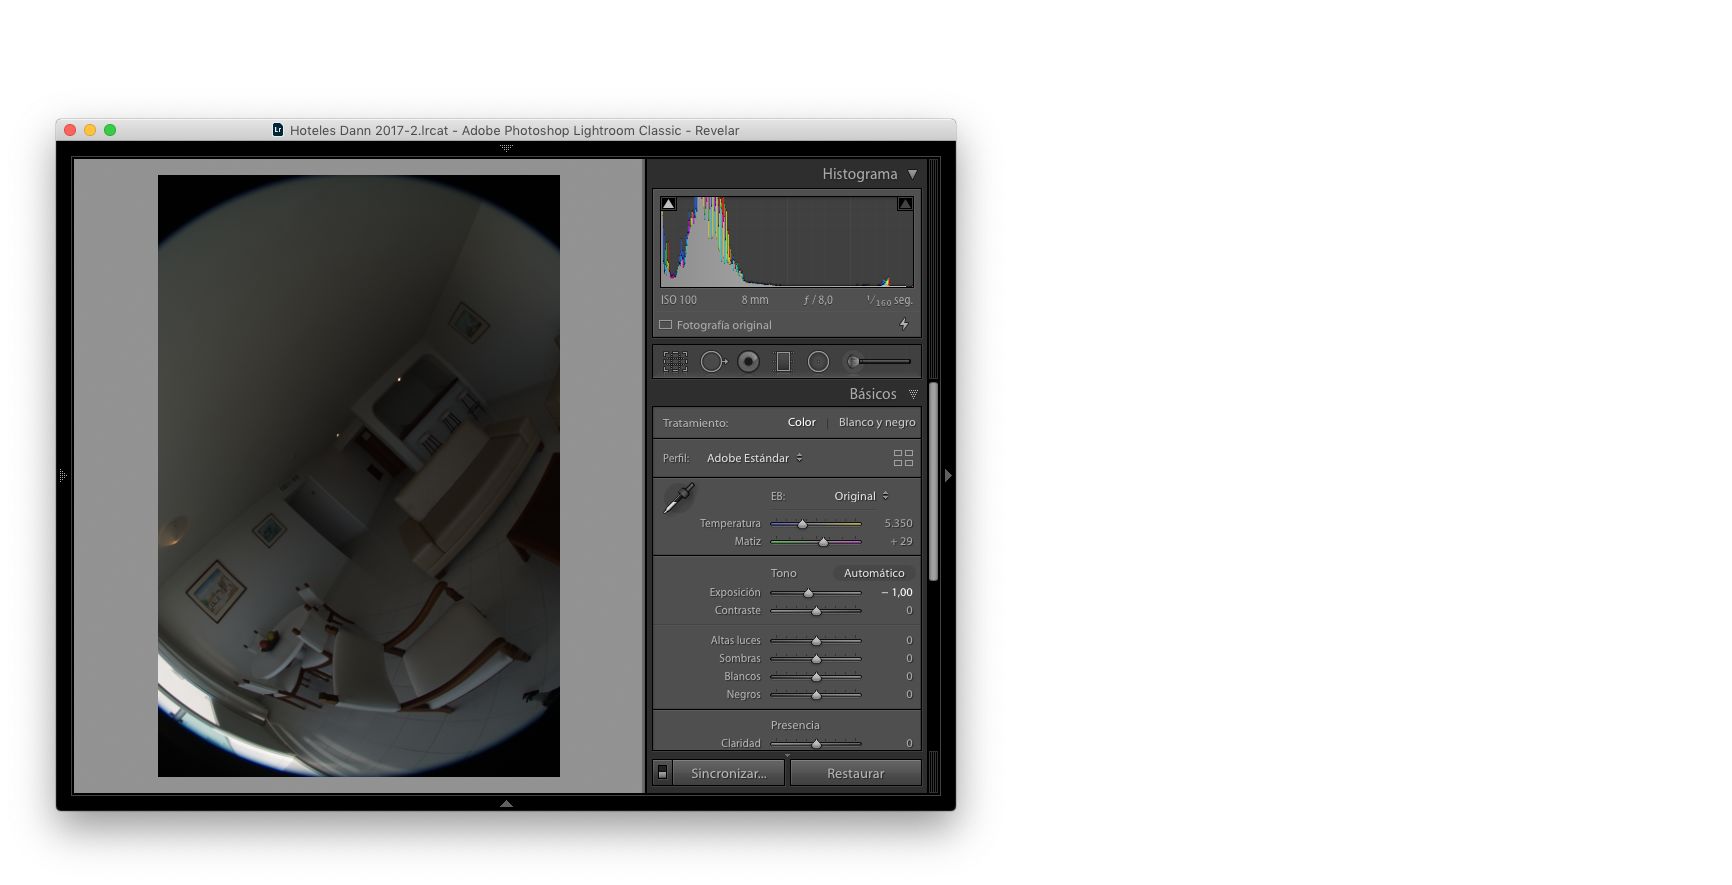Enable the Fotografía original checkbox
The image size is (1732, 885).
(666, 325)
